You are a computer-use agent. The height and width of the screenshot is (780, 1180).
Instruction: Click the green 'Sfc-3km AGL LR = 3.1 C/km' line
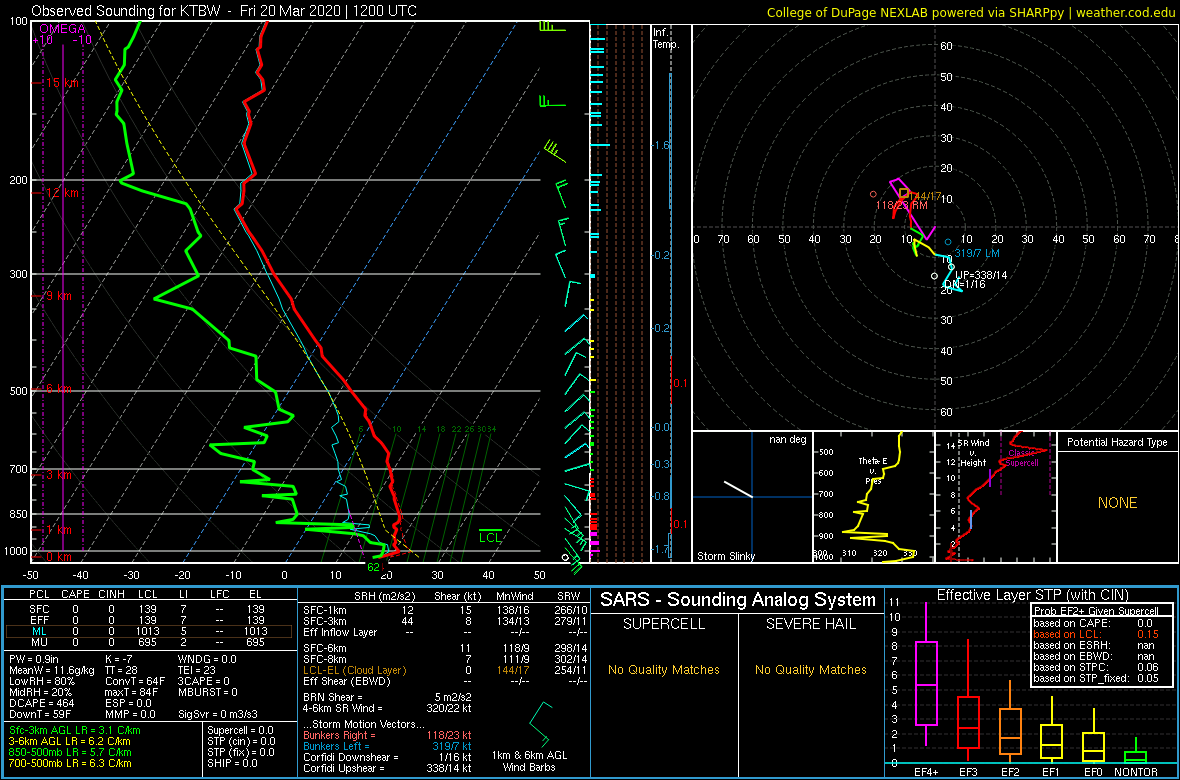pyautogui.click(x=74, y=730)
